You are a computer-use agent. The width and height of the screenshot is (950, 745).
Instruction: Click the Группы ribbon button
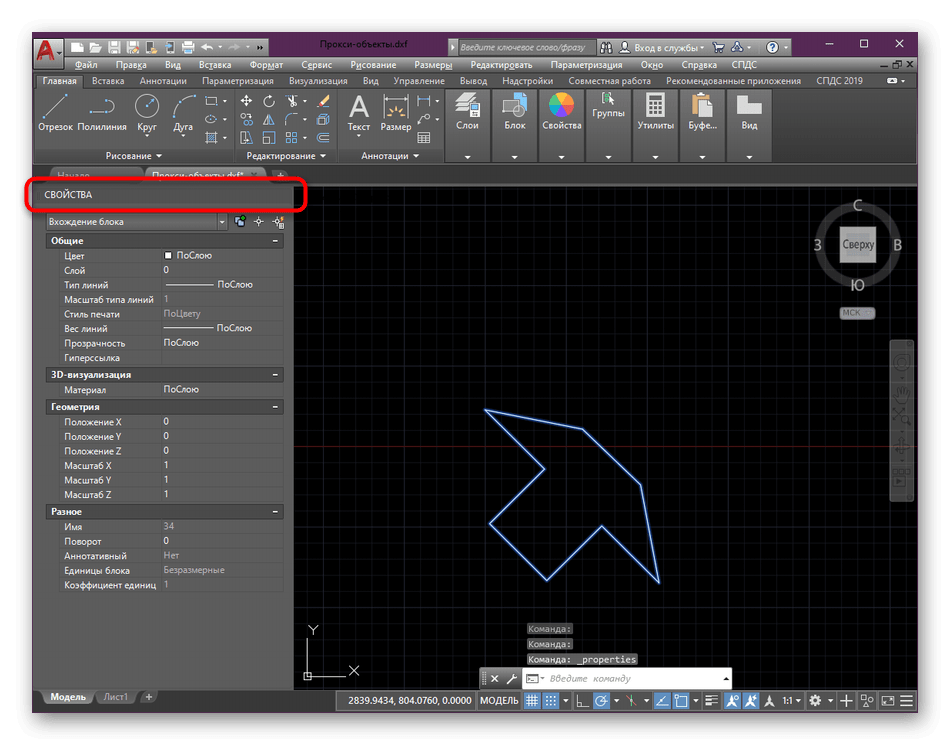[x=608, y=107]
